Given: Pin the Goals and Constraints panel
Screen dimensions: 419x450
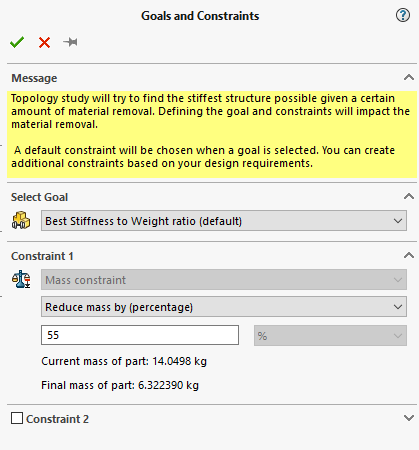Looking at the screenshot, I should click(70, 42).
